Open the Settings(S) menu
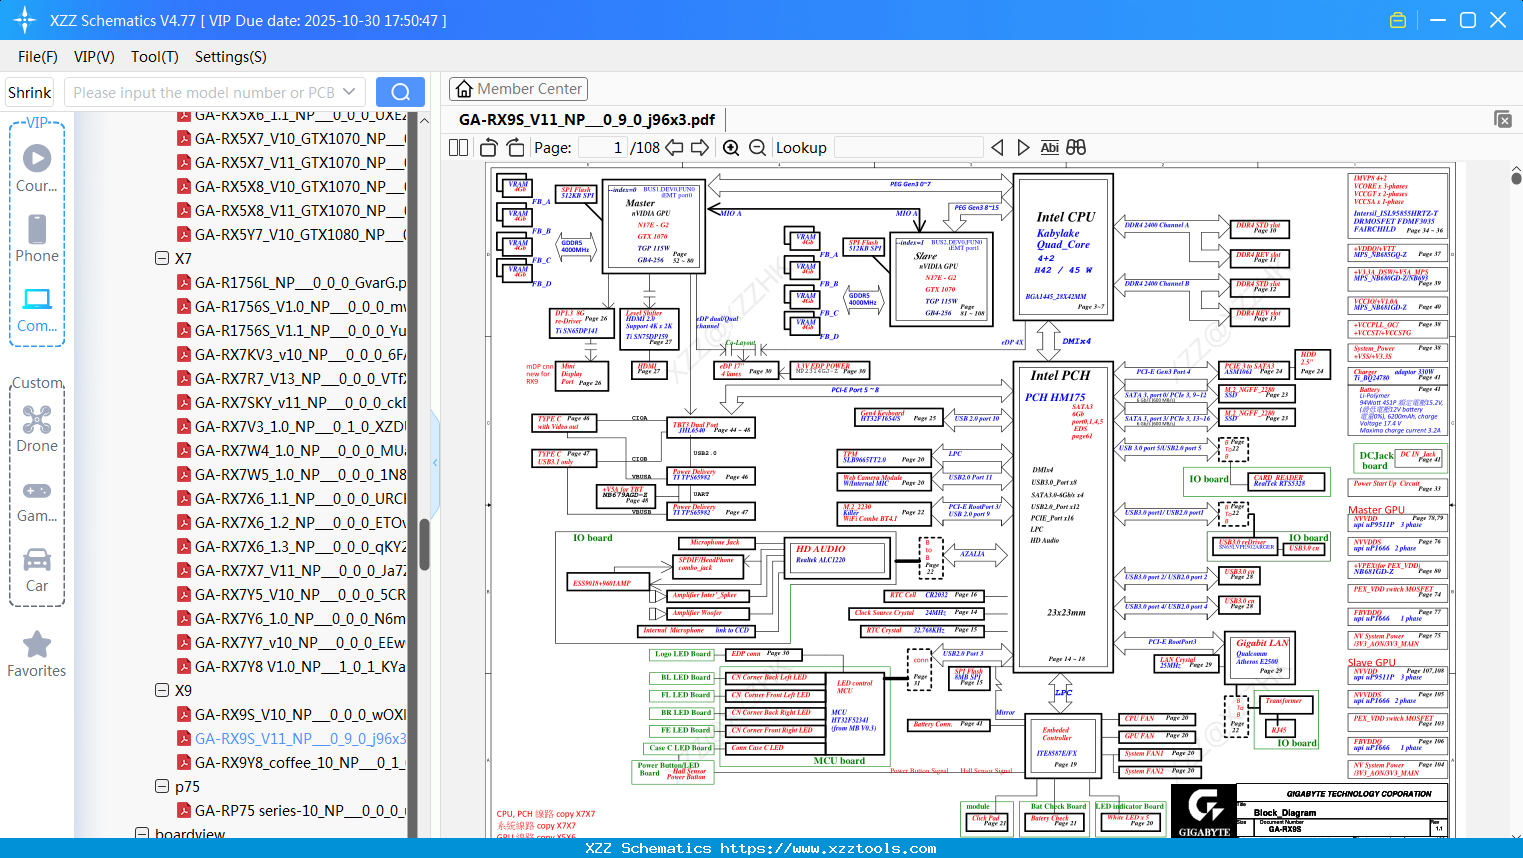 tap(230, 57)
